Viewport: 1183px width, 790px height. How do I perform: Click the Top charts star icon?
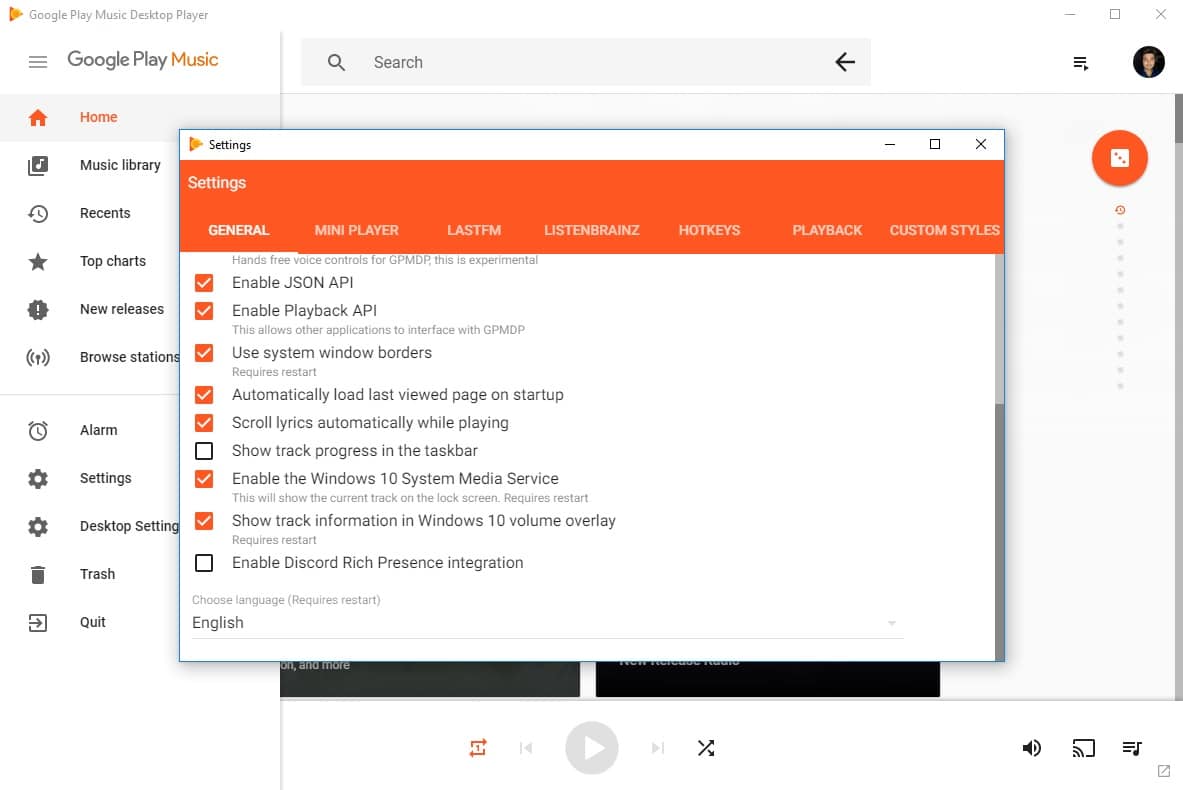[x=38, y=262]
